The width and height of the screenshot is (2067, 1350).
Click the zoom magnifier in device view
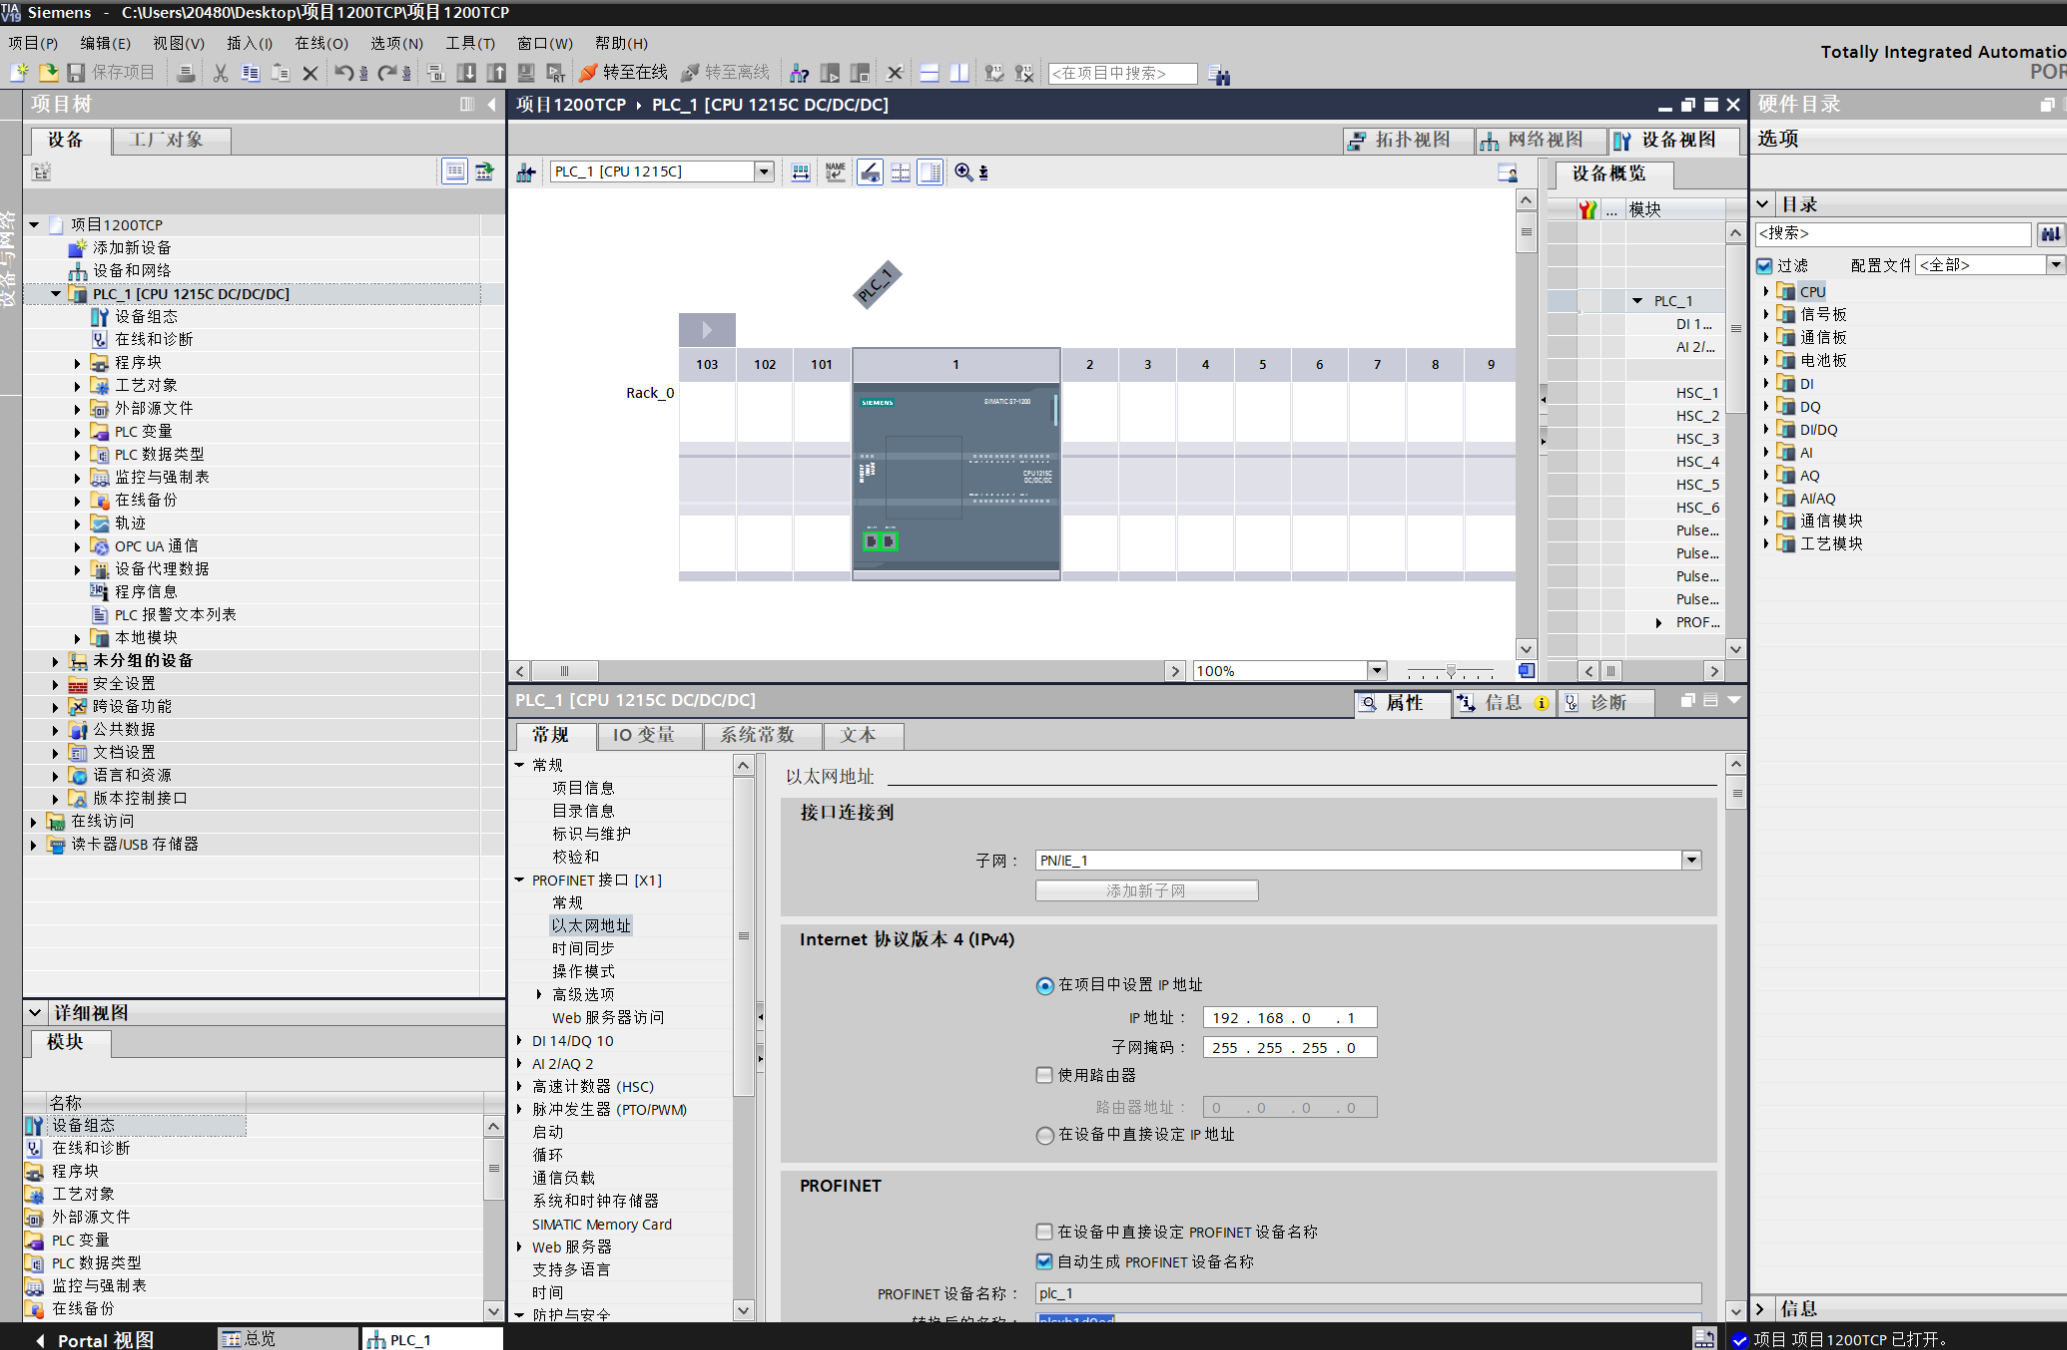(963, 172)
